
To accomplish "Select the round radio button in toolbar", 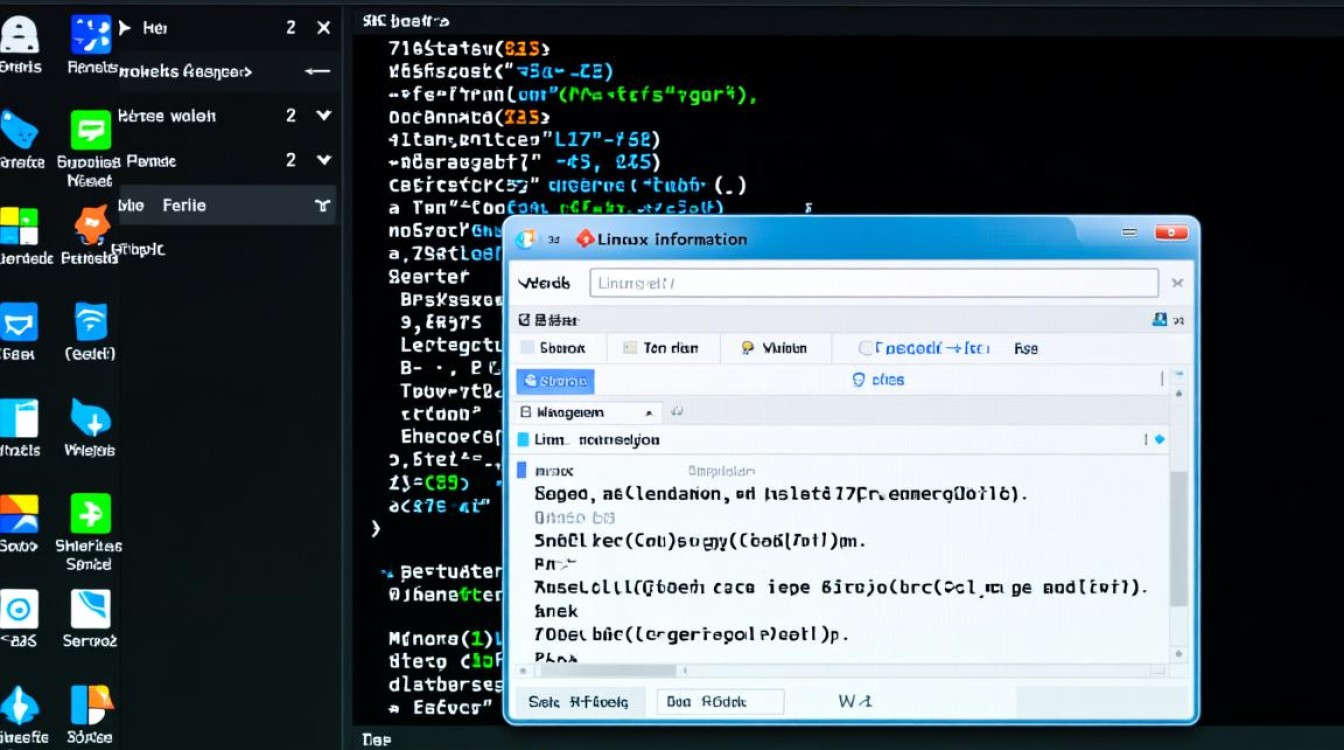I will pyautogui.click(x=866, y=348).
